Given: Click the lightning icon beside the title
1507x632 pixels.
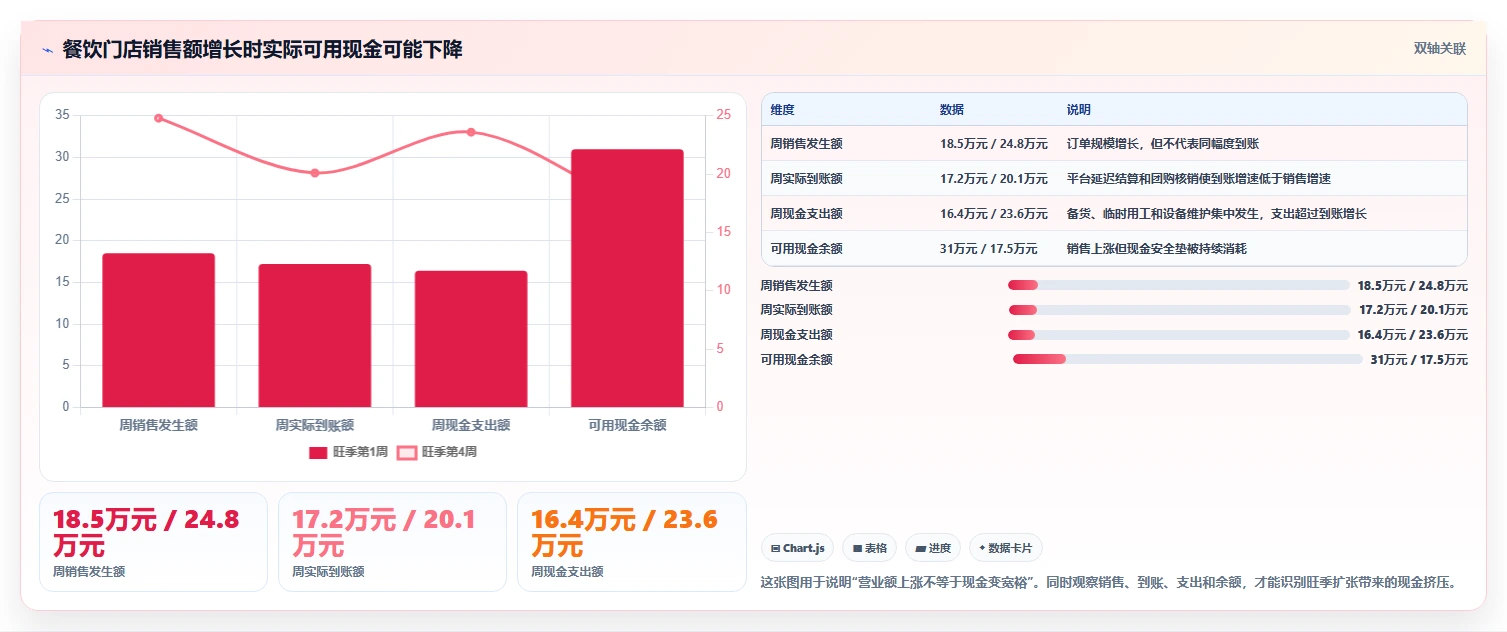Looking at the screenshot, I should click(47, 50).
